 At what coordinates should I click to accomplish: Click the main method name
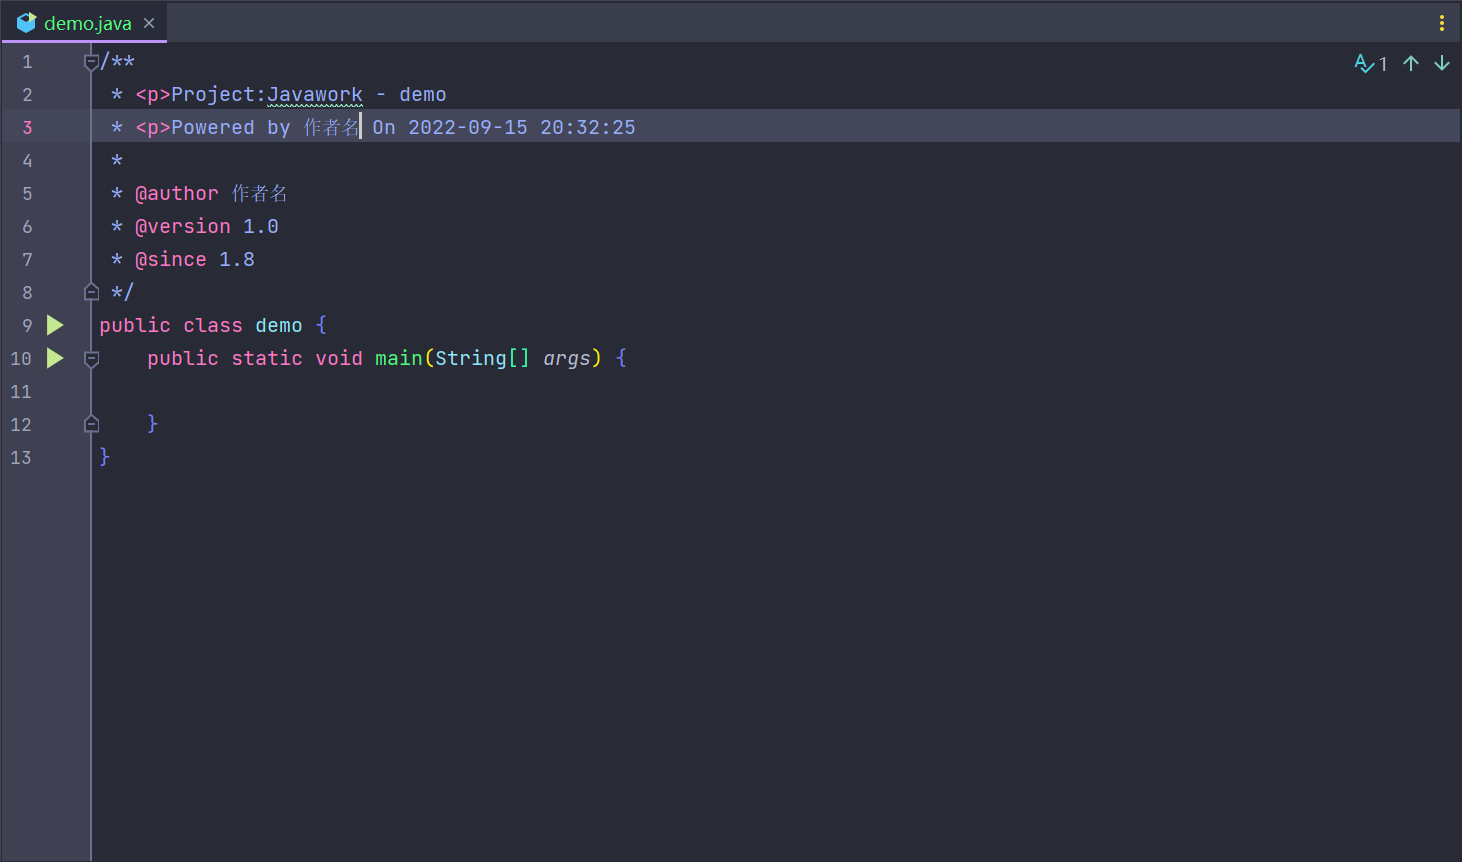(x=399, y=359)
